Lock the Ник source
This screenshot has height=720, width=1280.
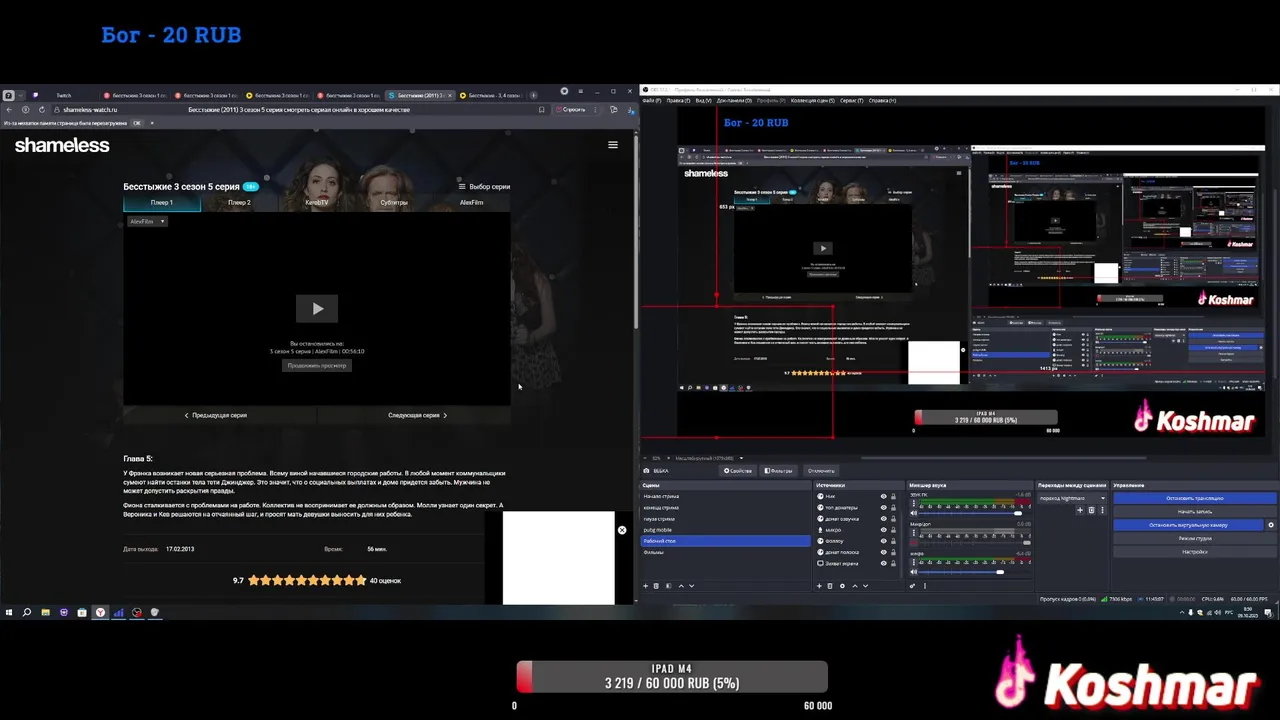pos(893,496)
